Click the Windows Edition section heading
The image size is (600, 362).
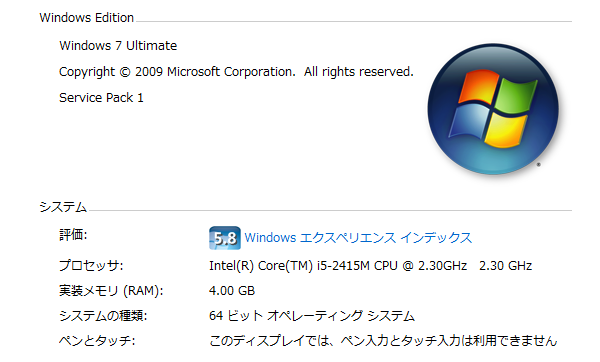[86, 18]
